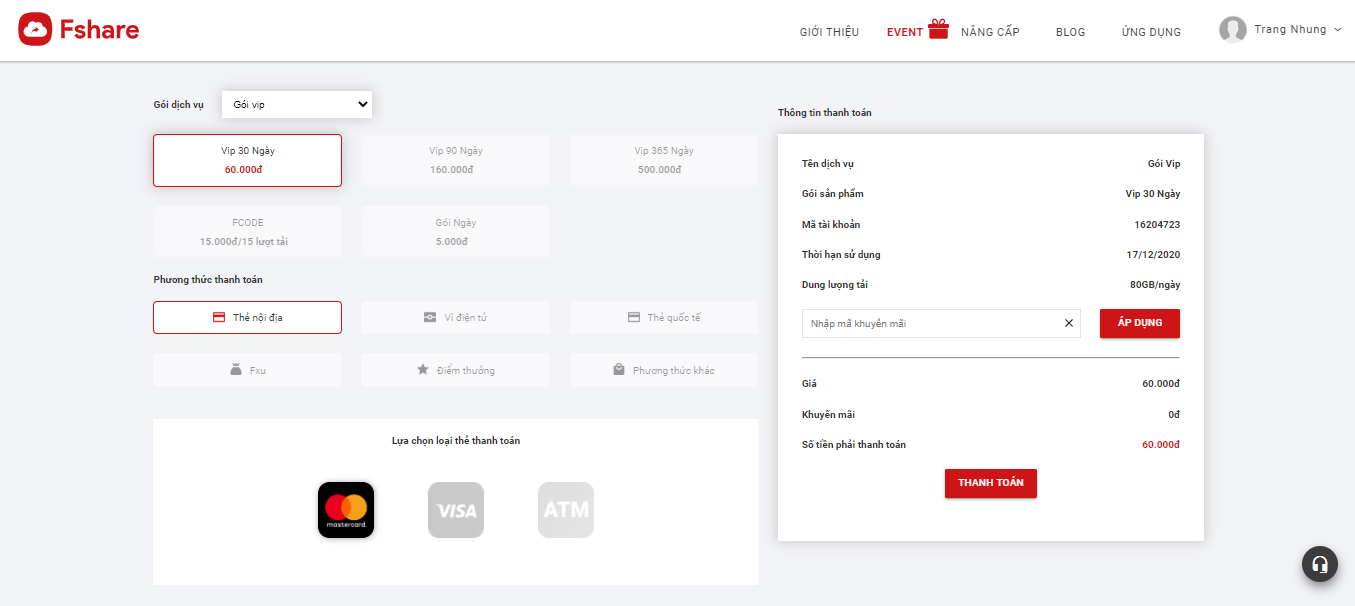Select the Mastercard payment card
This screenshot has width=1355, height=606.
[346, 510]
